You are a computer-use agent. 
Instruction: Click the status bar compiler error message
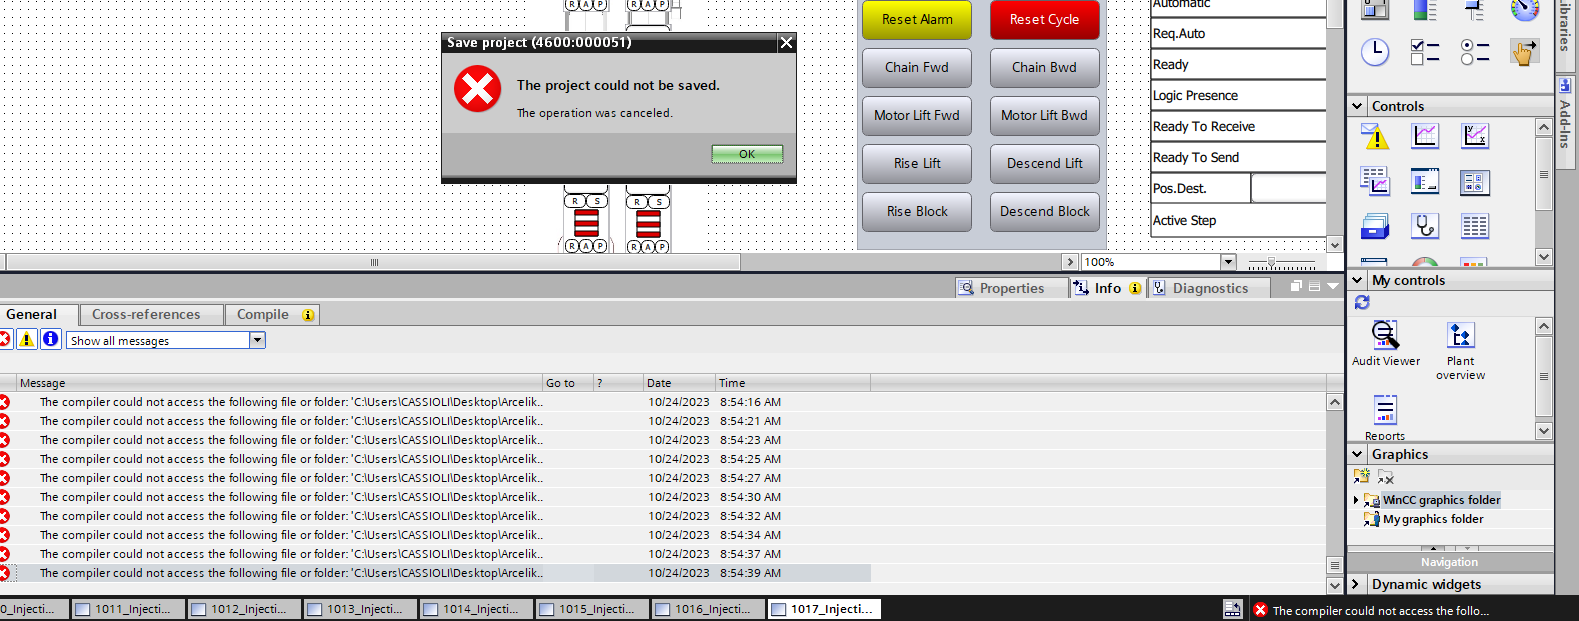click(x=1380, y=610)
